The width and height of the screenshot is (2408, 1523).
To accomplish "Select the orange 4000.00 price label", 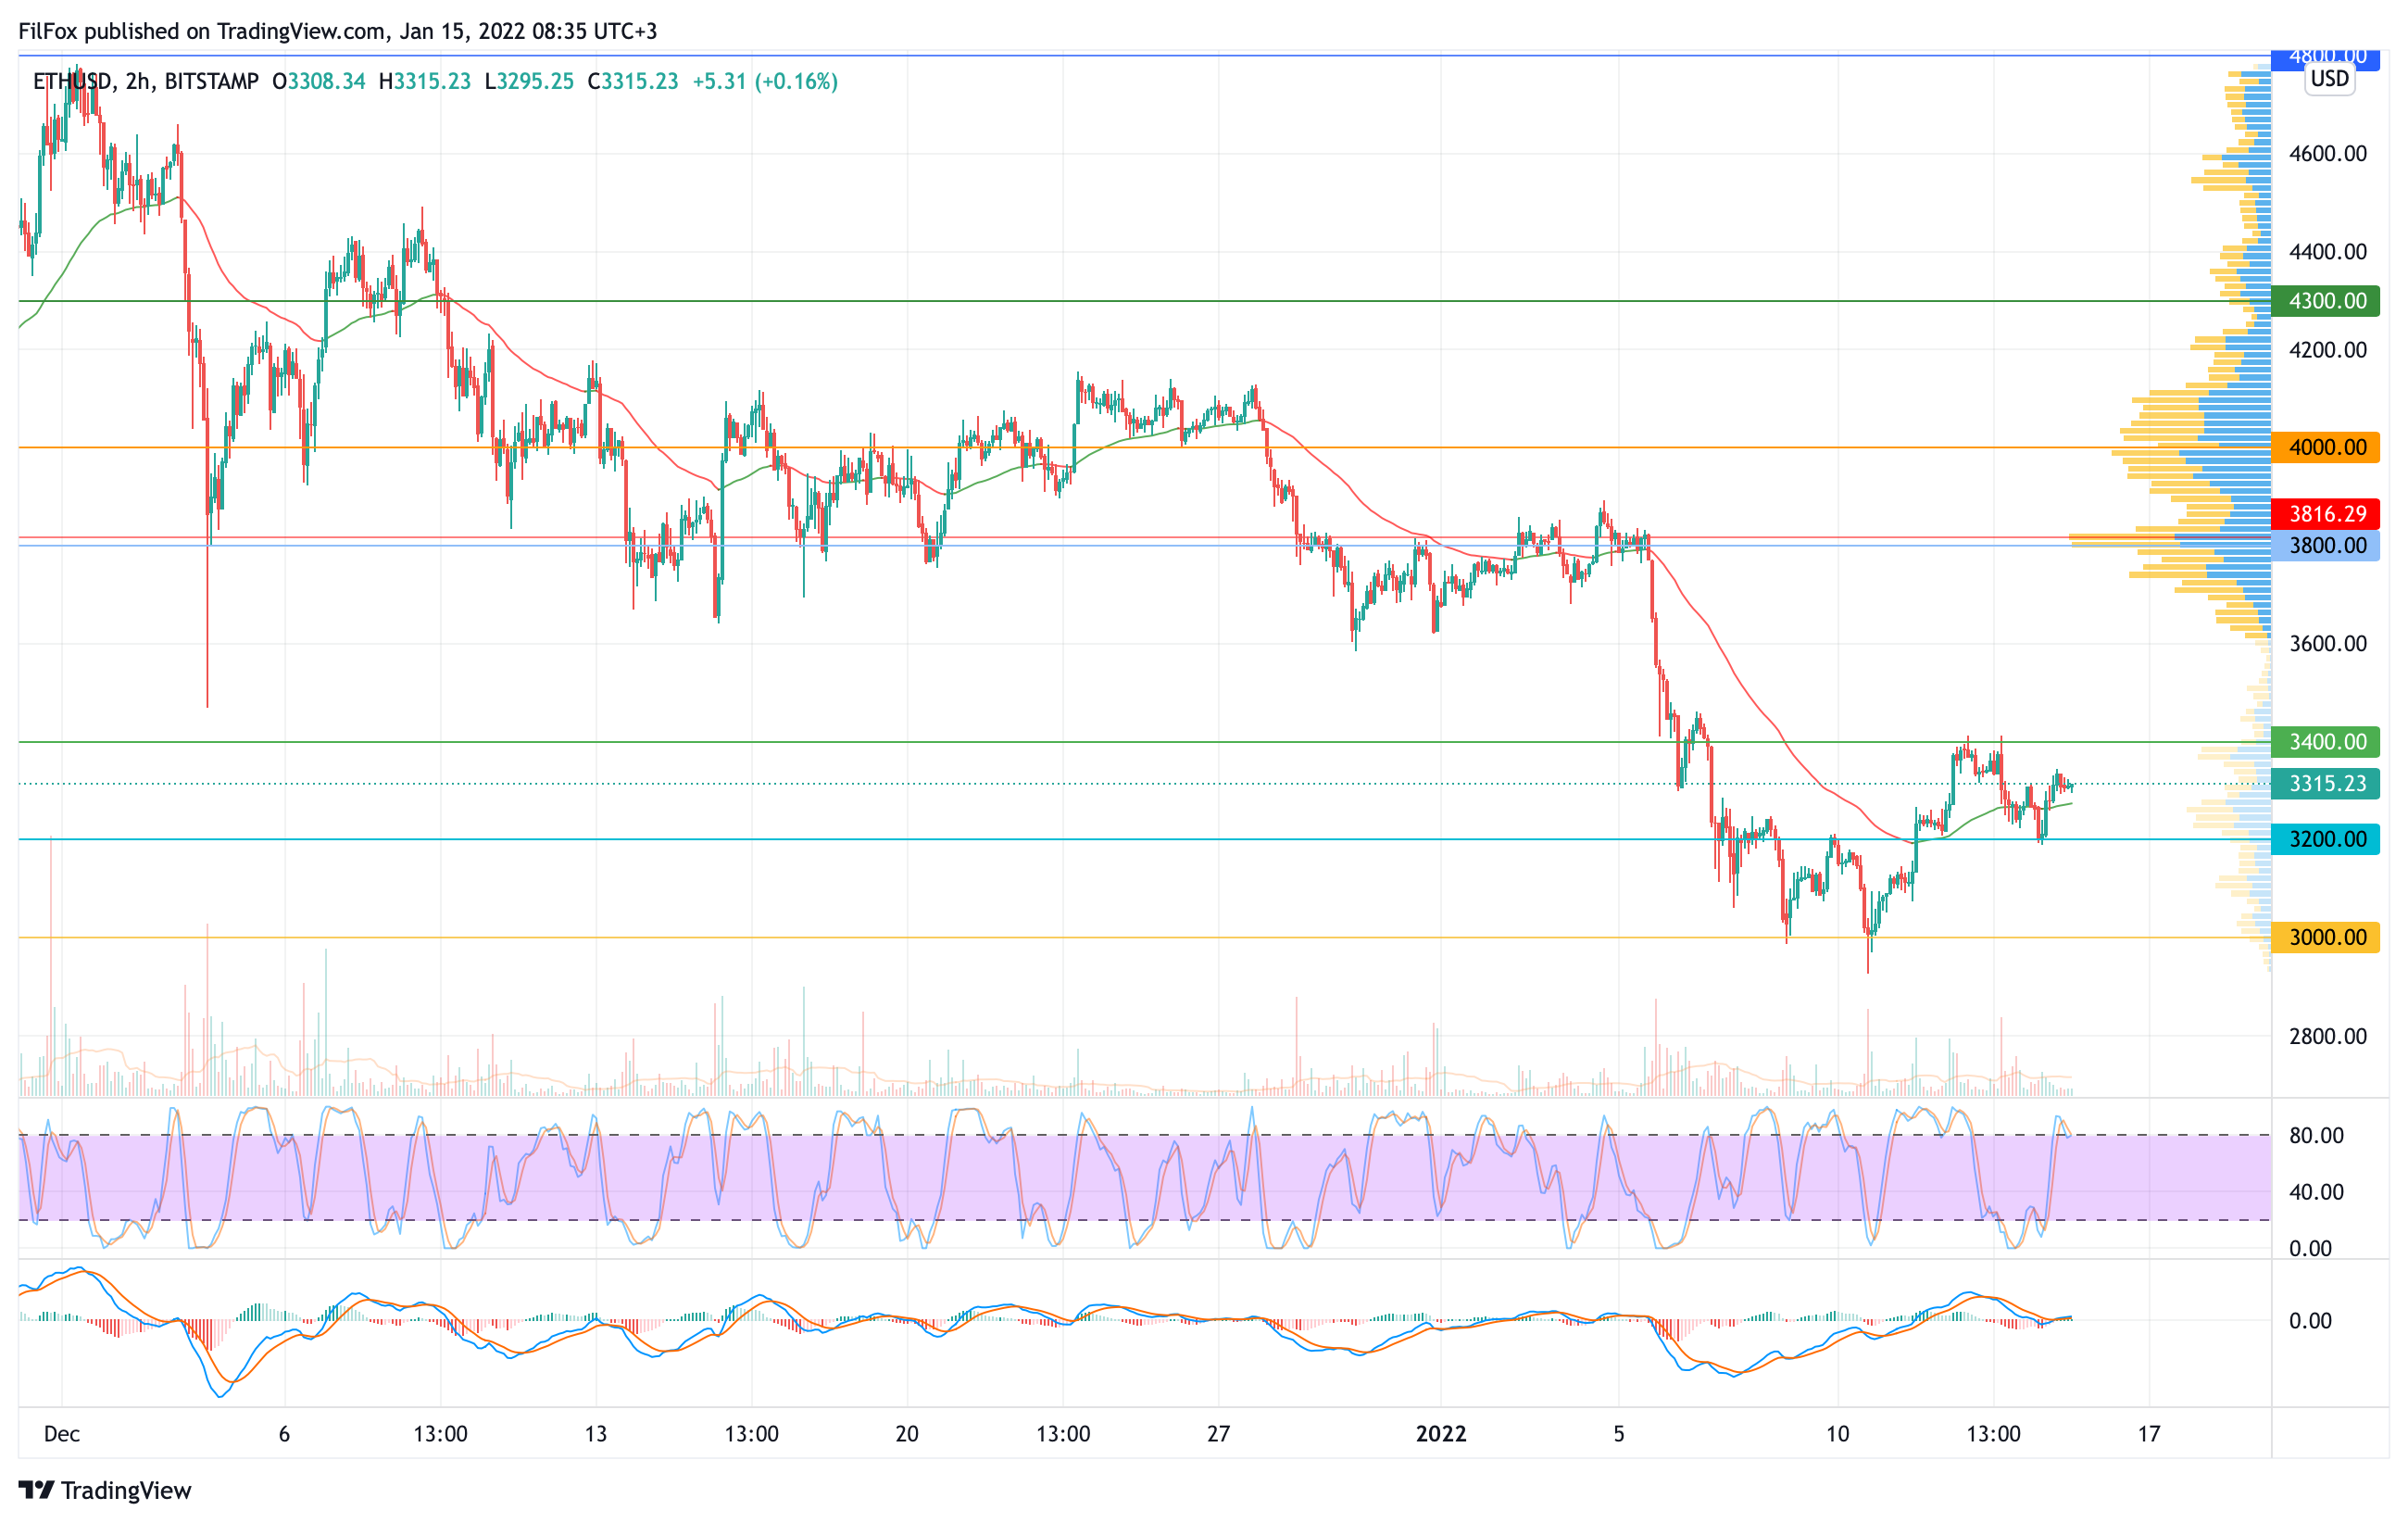I will click(2325, 447).
